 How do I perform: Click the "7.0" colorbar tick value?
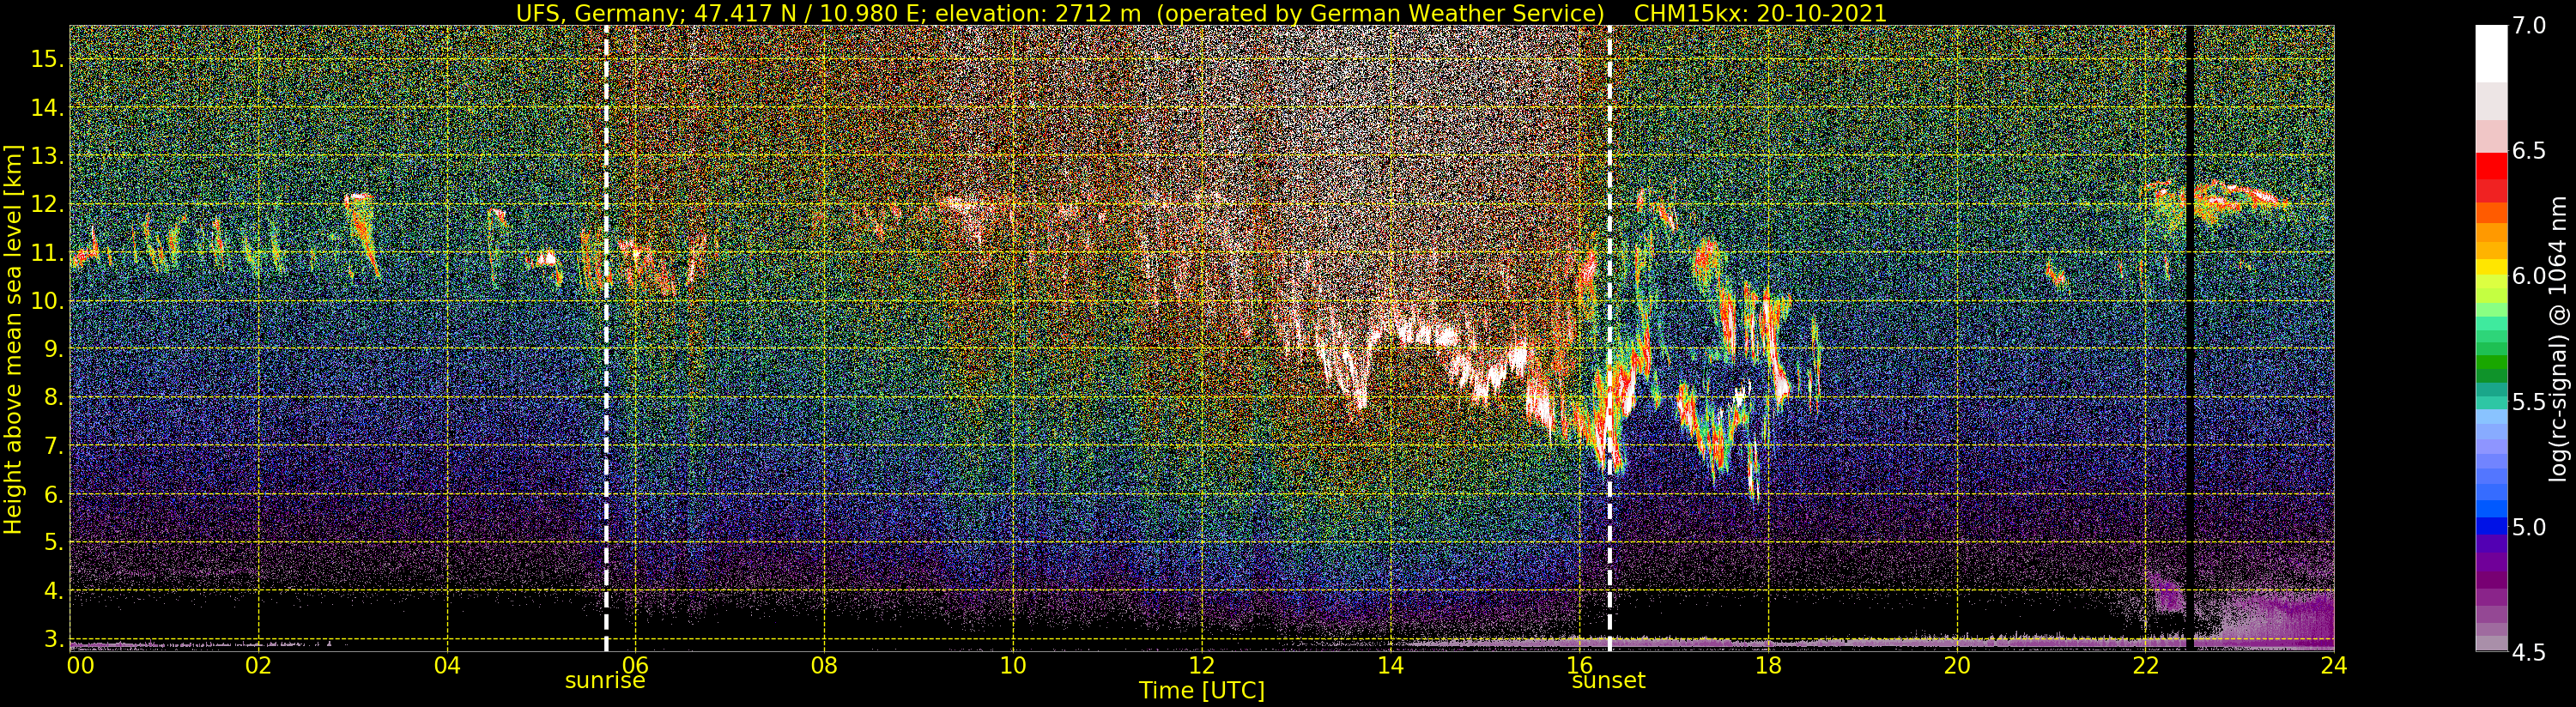point(2528,26)
